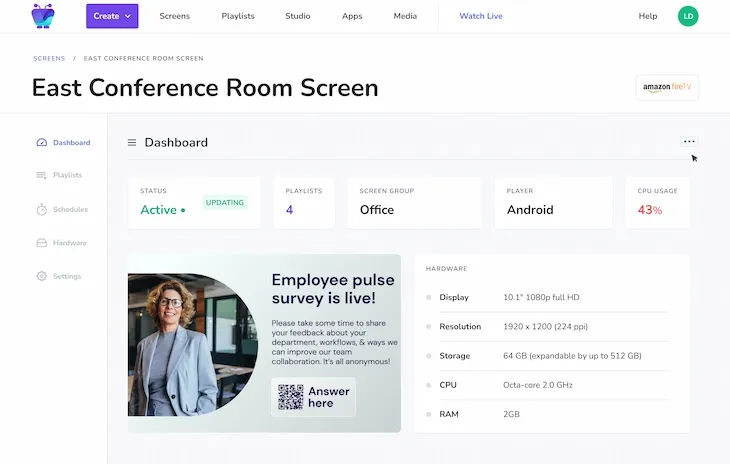Open the Apps menu item

(x=352, y=16)
